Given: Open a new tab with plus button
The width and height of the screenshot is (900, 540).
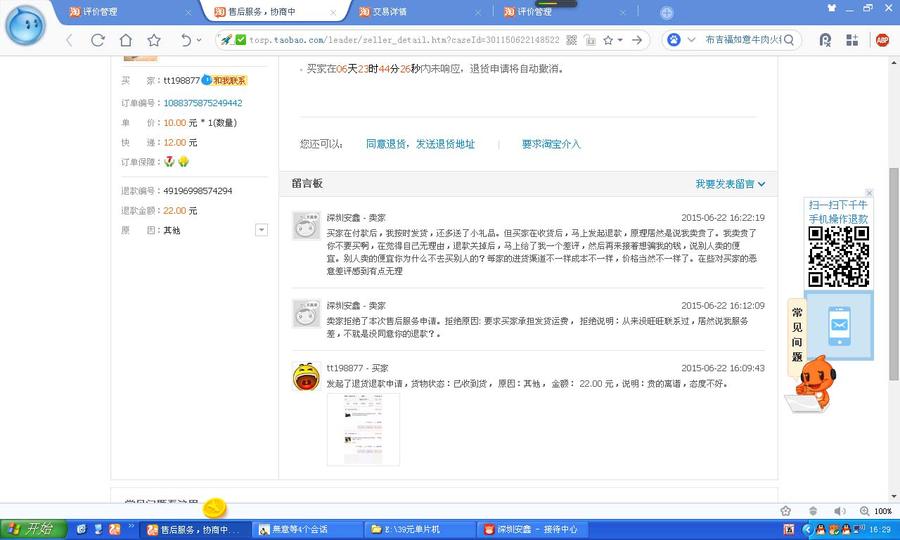Looking at the screenshot, I should pyautogui.click(x=666, y=13).
